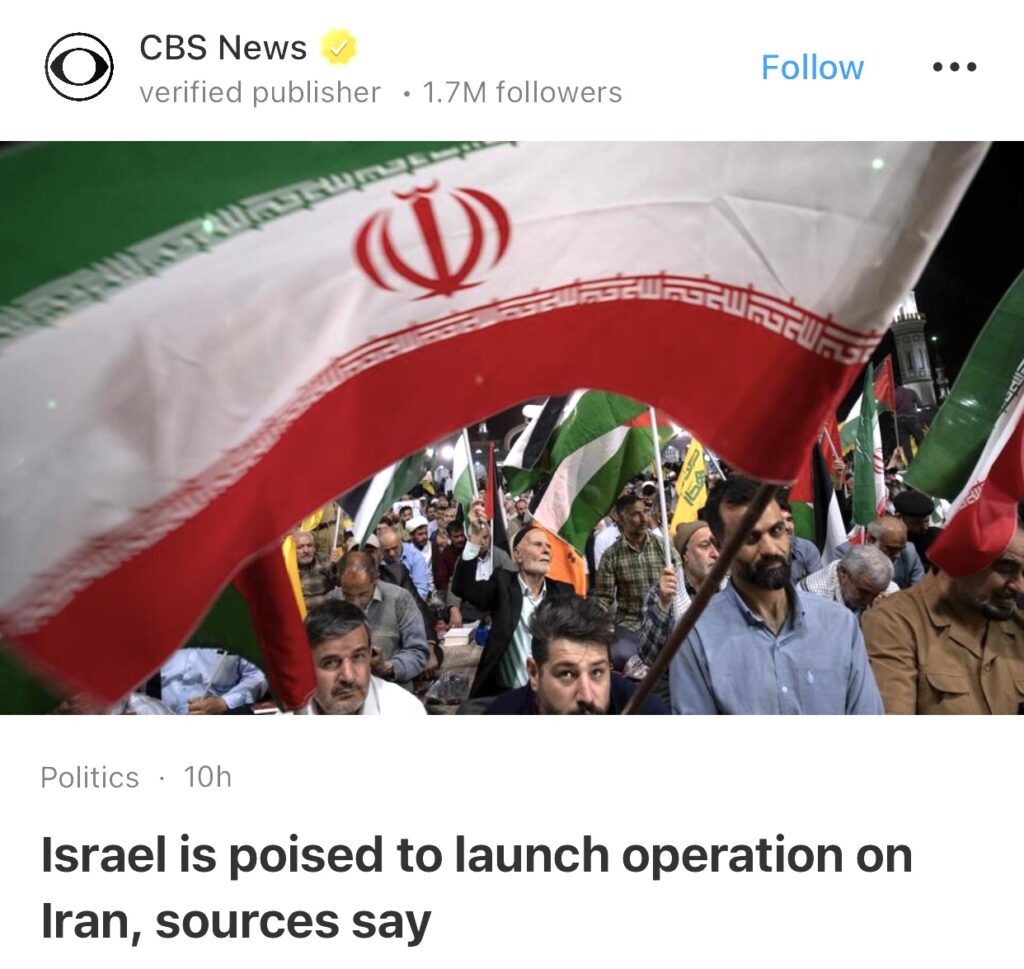Tap the gold verified checkmark badge

(338, 47)
